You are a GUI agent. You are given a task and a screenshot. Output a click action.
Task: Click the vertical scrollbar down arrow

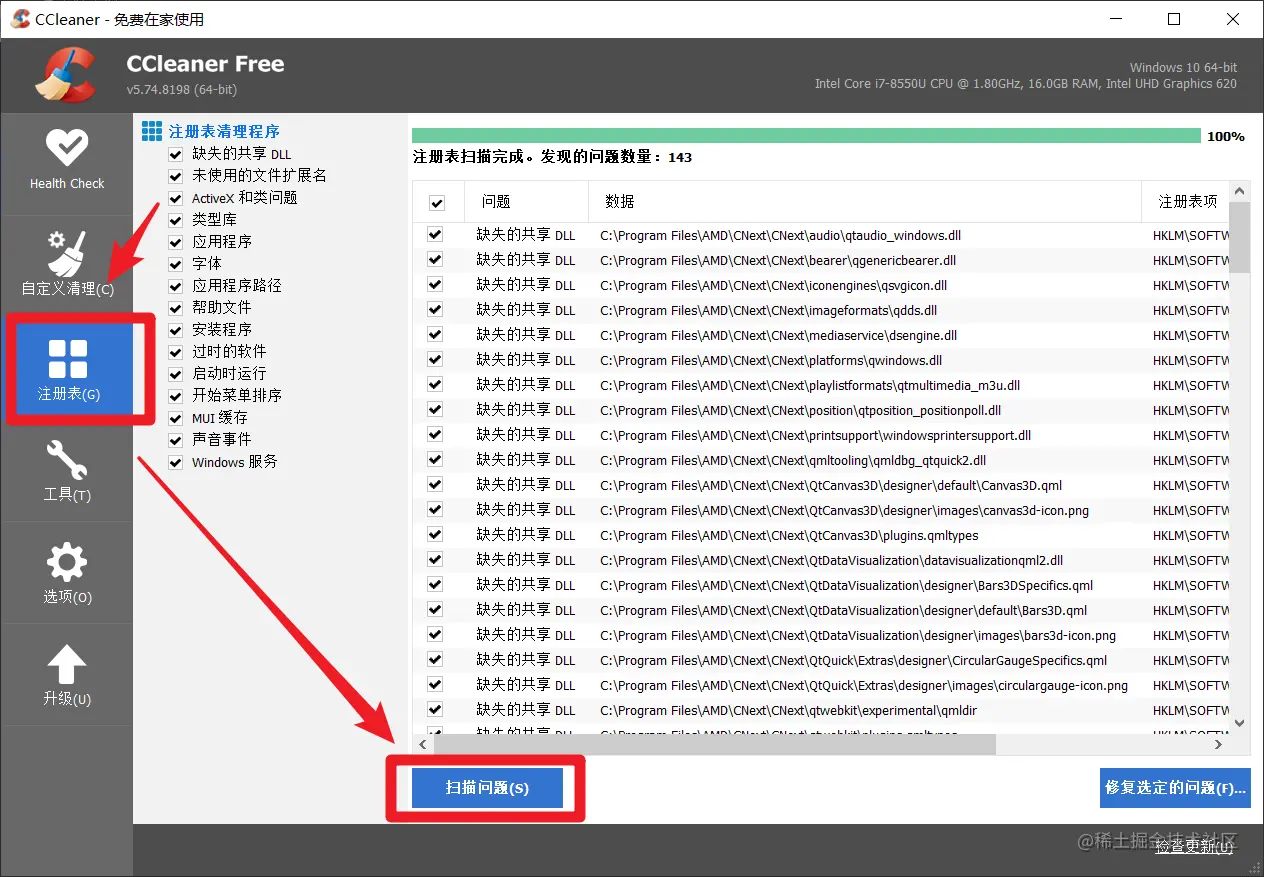1240,723
